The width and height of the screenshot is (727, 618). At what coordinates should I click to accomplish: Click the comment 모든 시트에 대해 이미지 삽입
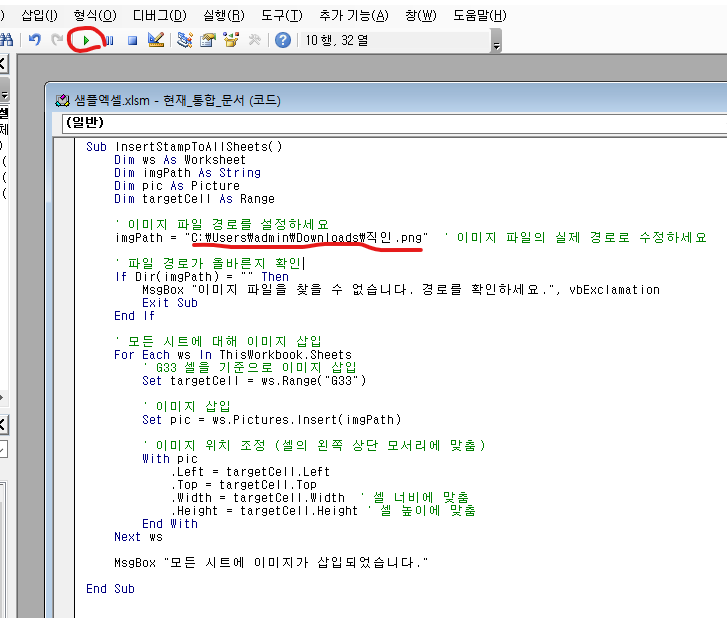pyautogui.click(x=218, y=341)
